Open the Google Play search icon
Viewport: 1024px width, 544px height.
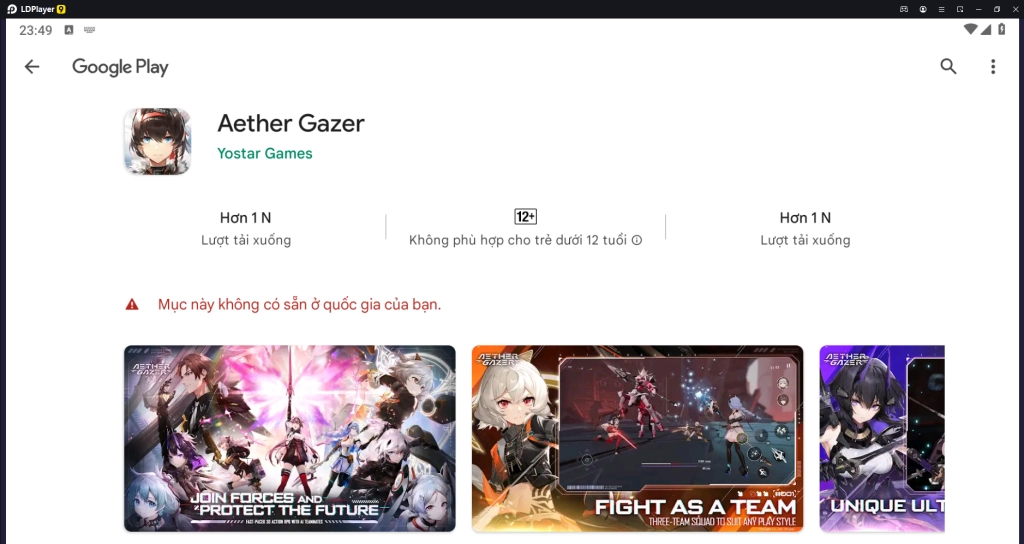coord(948,66)
